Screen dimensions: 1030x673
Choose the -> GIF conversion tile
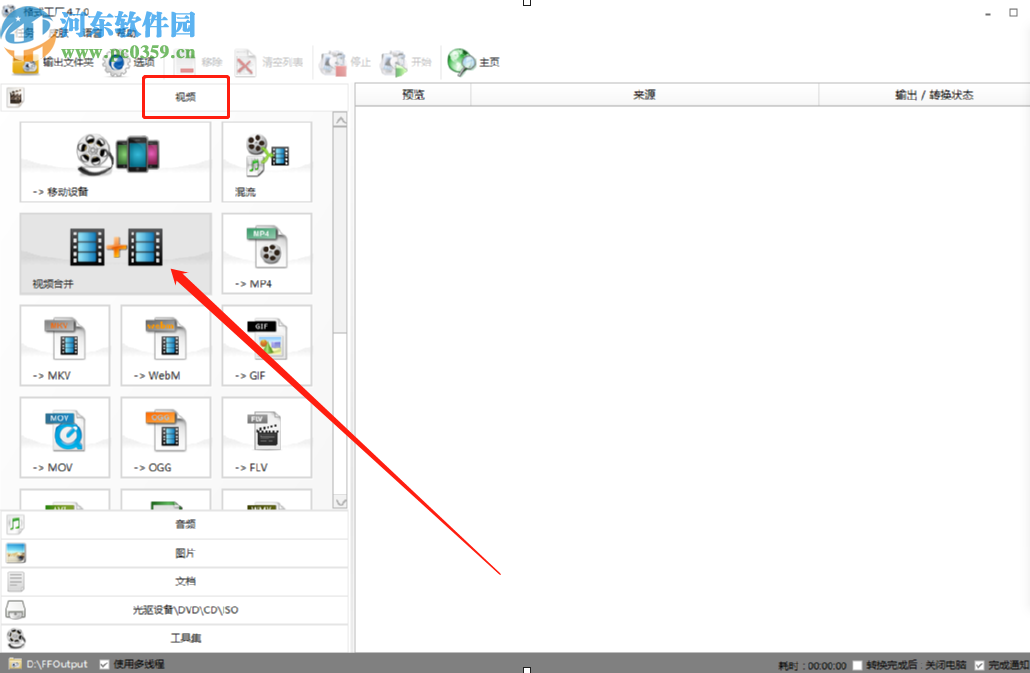pyautogui.click(x=267, y=345)
